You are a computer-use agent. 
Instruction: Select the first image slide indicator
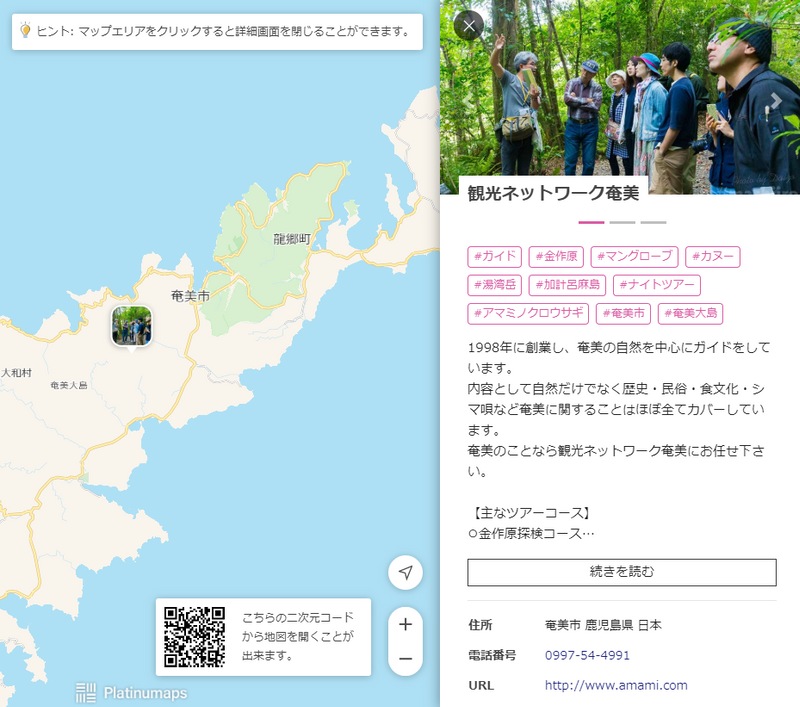tap(591, 222)
